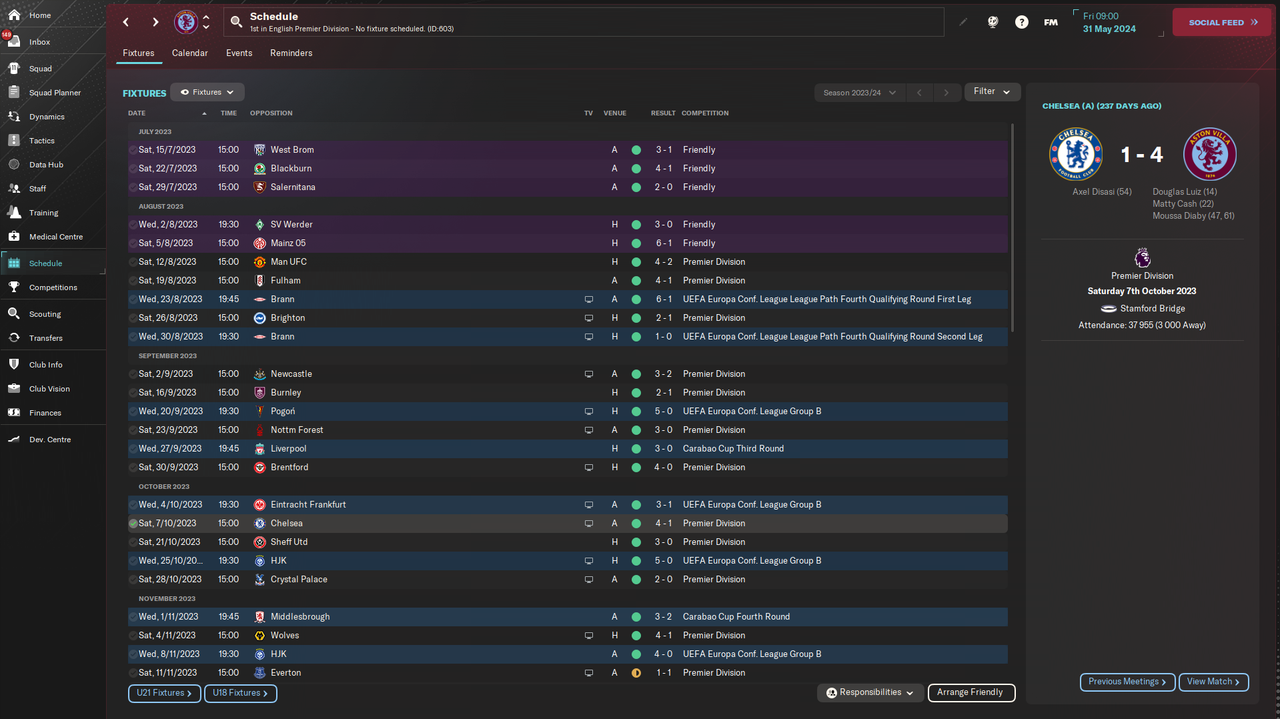Switch to the Calendar tab
Image resolution: width=1280 pixels, height=719 pixels.
click(190, 53)
